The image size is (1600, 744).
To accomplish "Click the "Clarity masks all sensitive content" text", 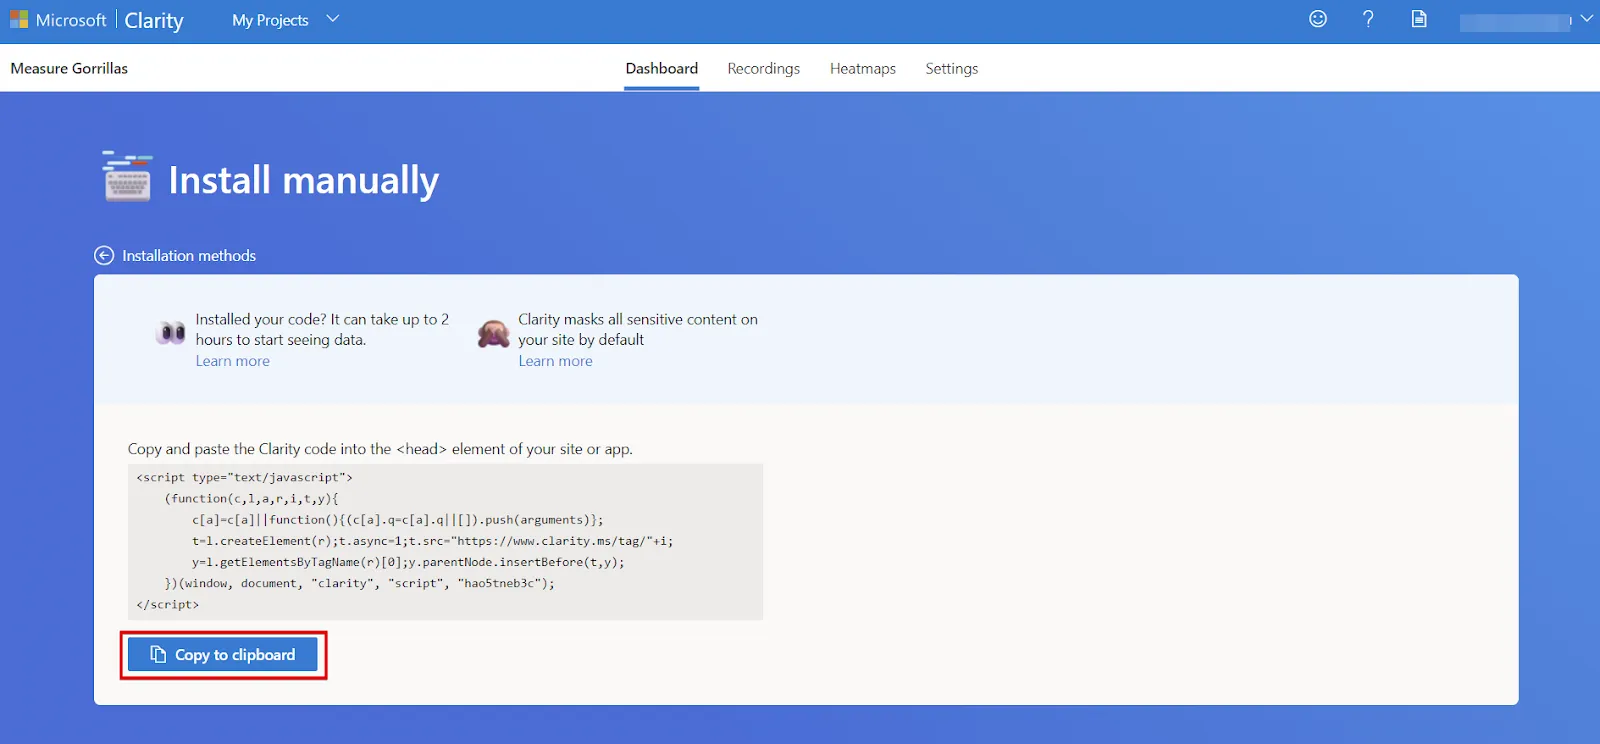I will [x=638, y=329].
